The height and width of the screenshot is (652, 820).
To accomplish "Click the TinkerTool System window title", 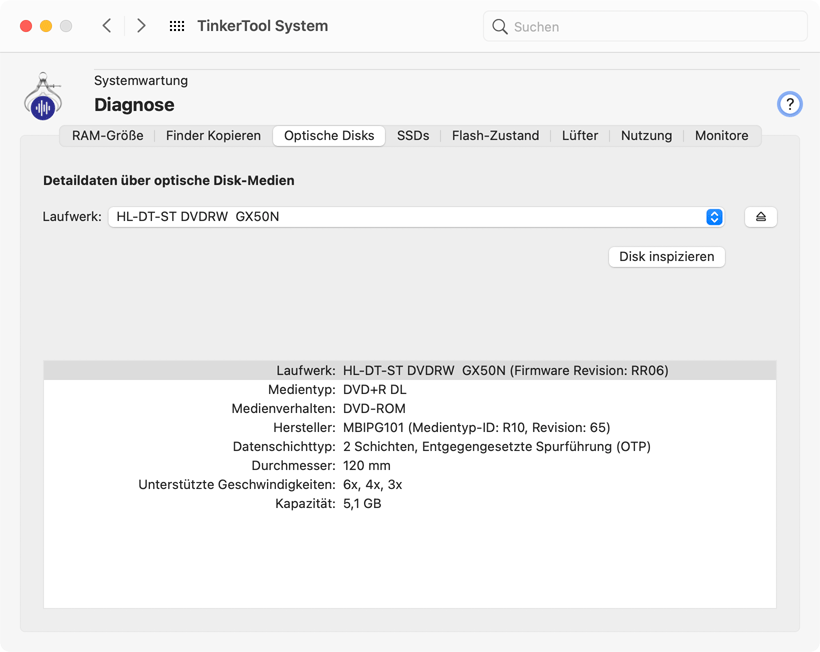I will (x=263, y=26).
